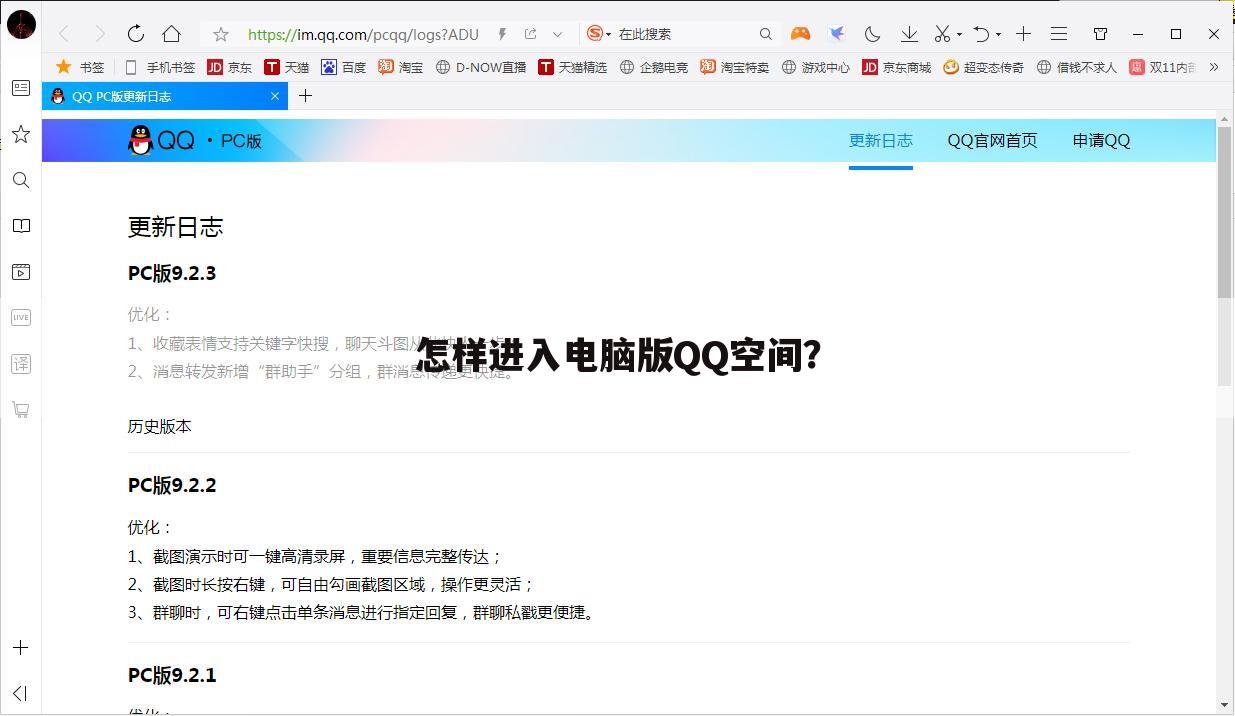Open the game controller icon in the toolbar

pos(800,34)
